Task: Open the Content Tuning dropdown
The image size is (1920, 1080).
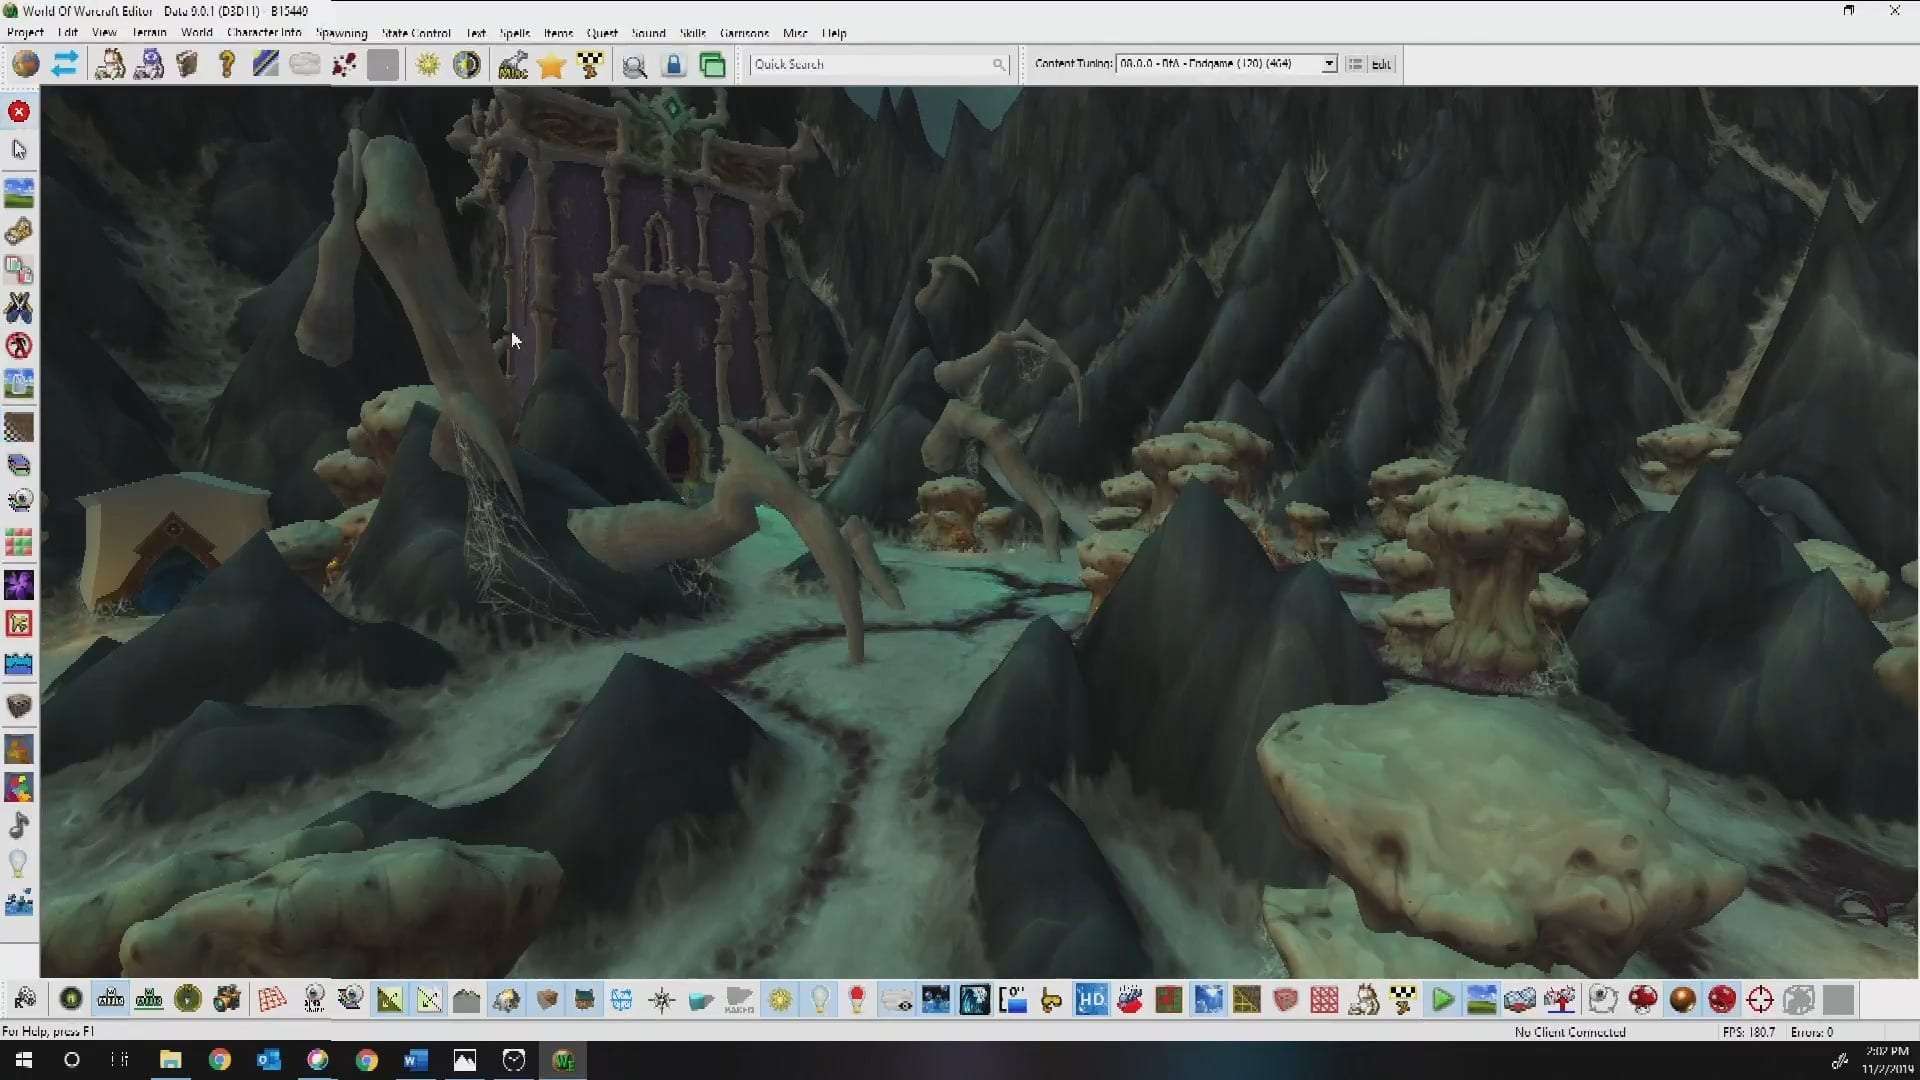Action: 1329,64
